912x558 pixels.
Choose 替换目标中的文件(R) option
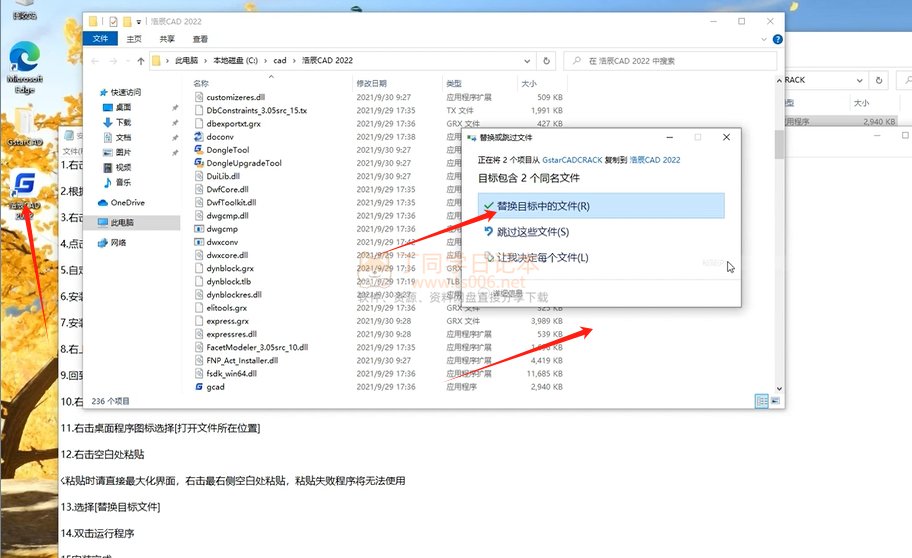tap(601, 206)
